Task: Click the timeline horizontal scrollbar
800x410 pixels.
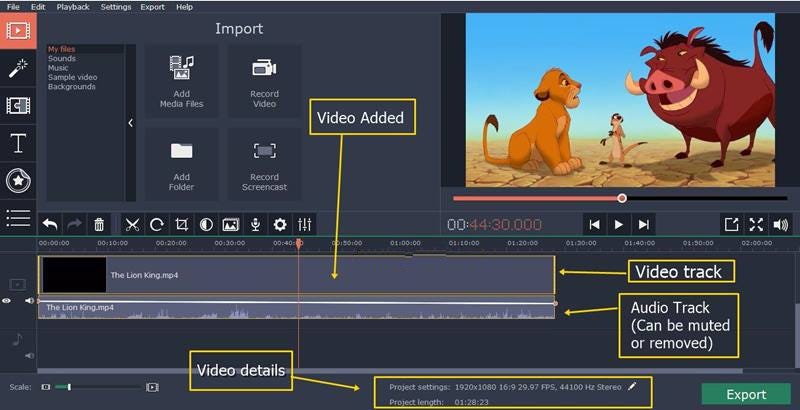Action: [390, 371]
